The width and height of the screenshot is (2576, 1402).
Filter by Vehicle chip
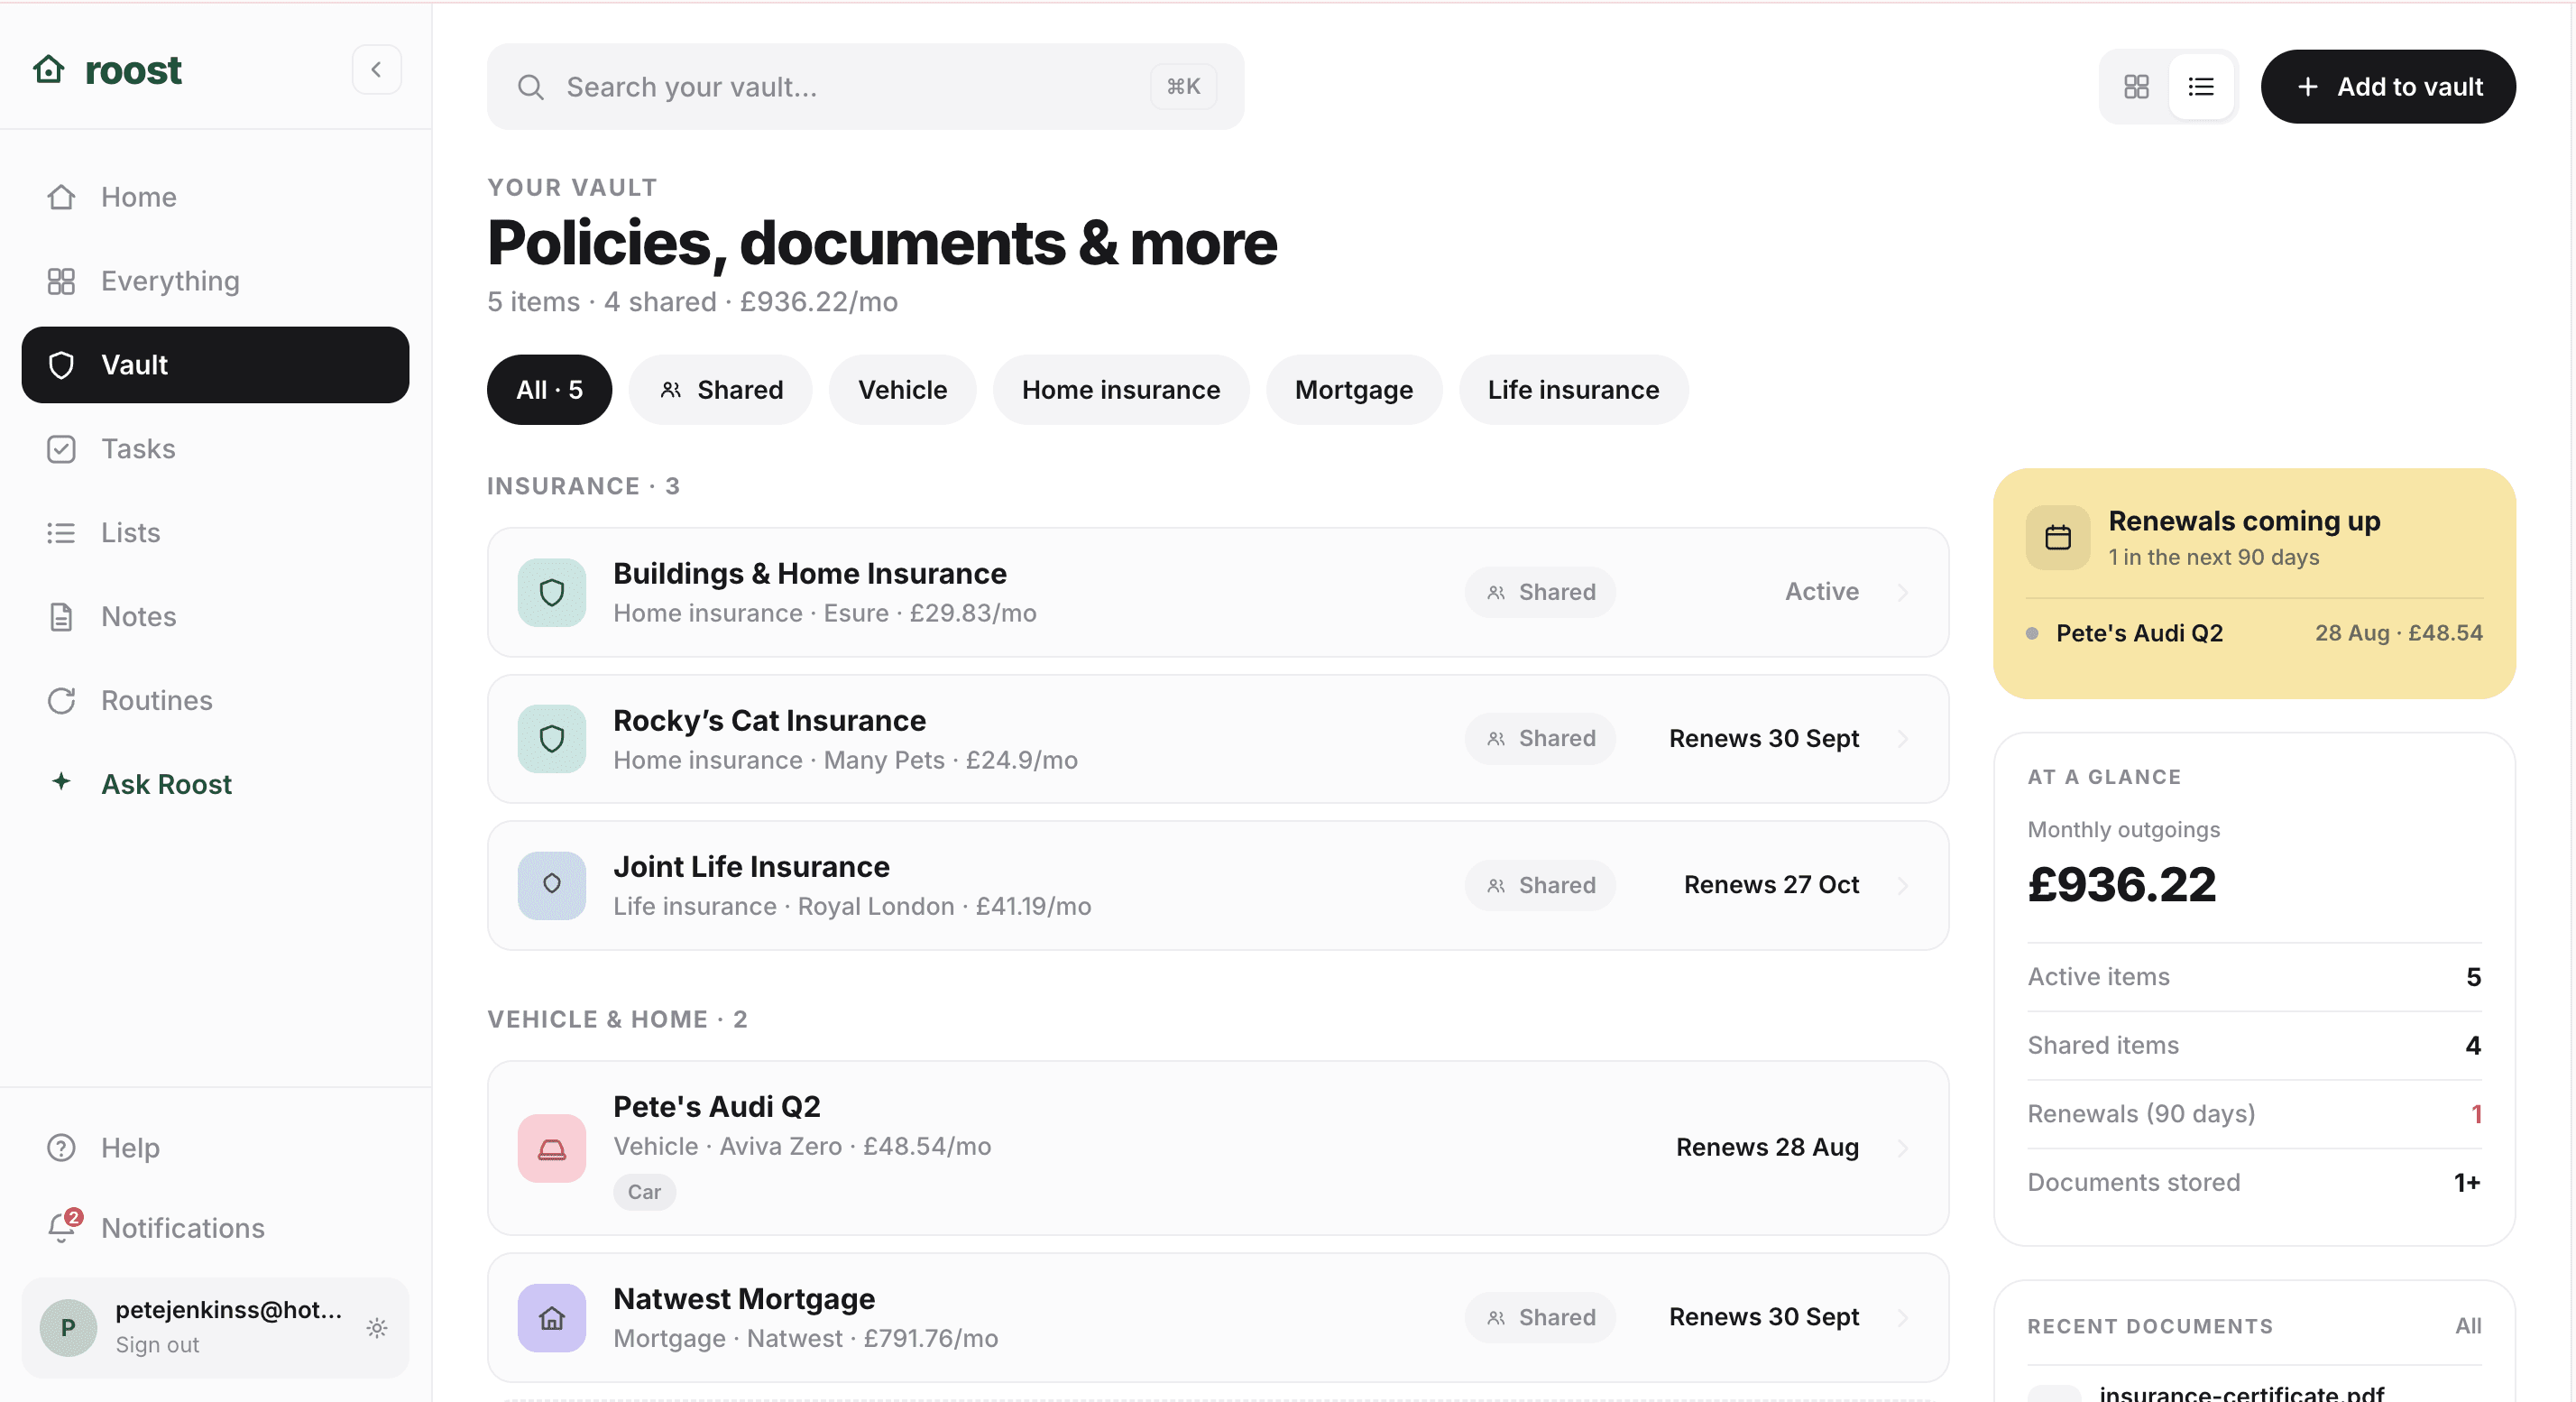tap(902, 390)
